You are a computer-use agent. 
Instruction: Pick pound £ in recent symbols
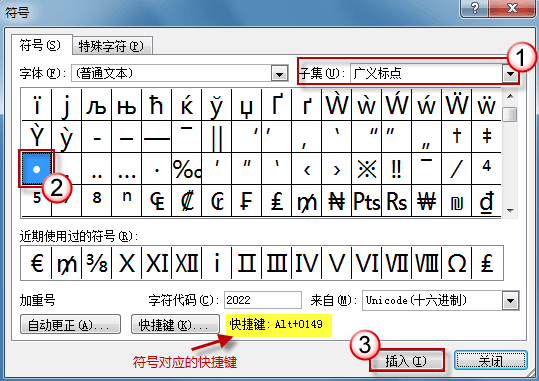click(x=487, y=263)
